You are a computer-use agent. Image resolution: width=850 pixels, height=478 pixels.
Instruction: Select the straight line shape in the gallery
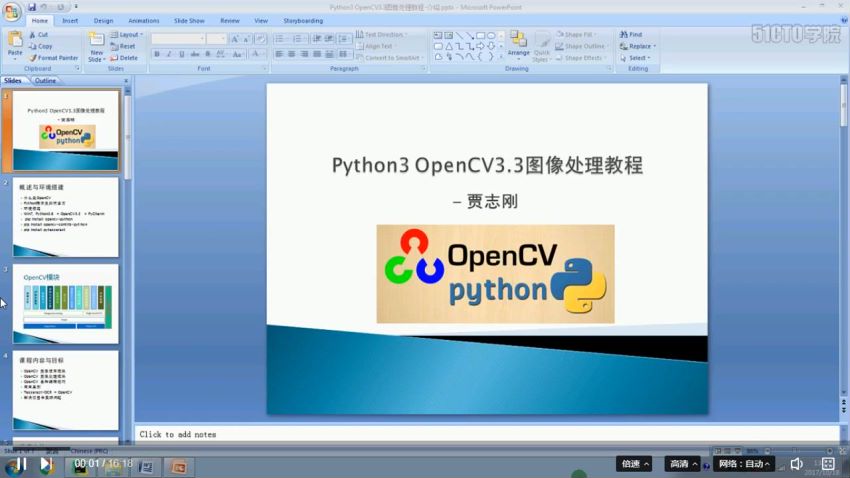coord(460,36)
